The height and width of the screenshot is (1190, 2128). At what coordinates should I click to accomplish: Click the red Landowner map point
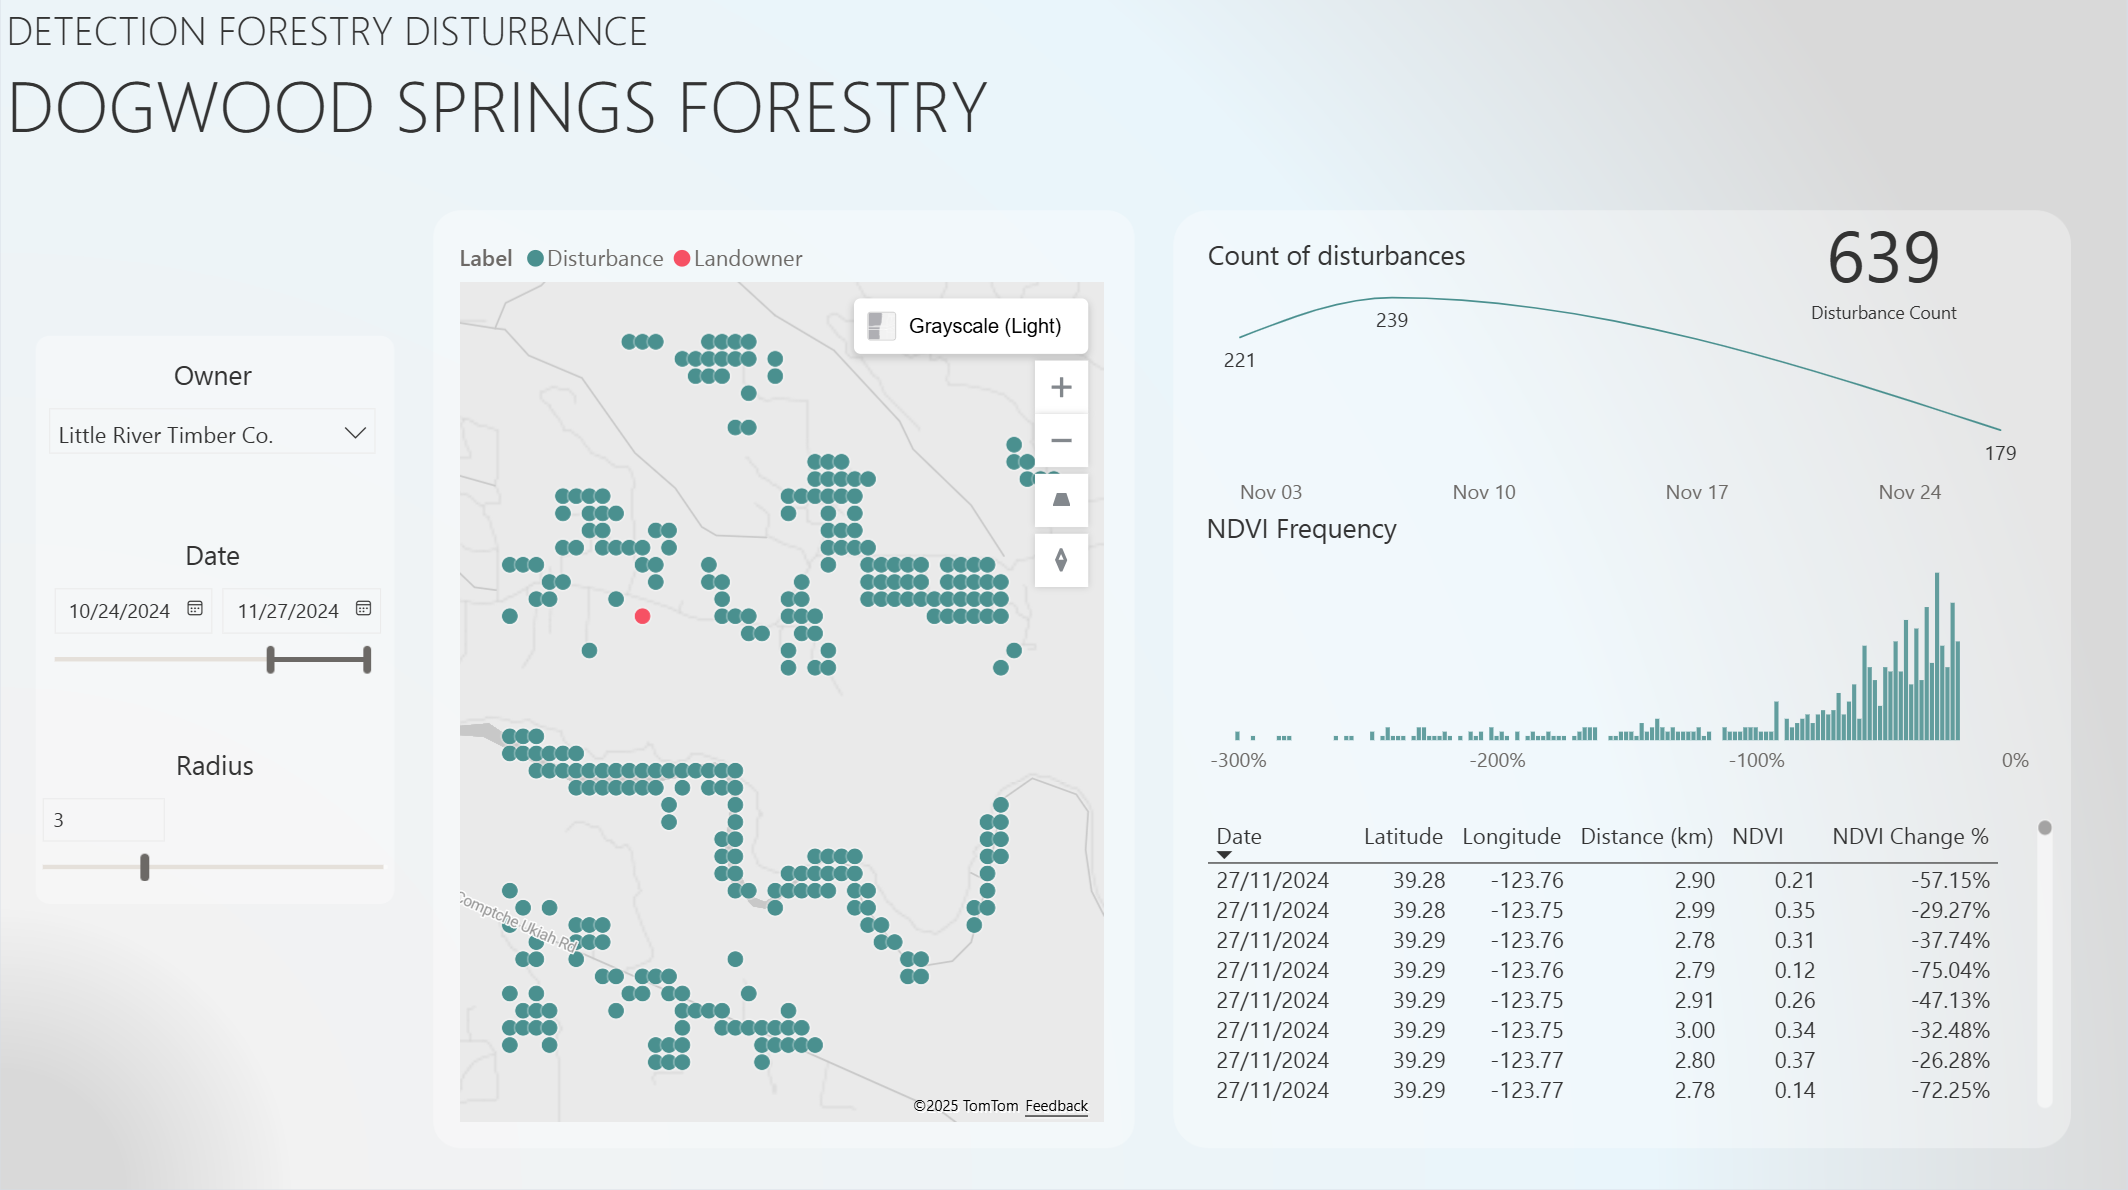tap(643, 616)
